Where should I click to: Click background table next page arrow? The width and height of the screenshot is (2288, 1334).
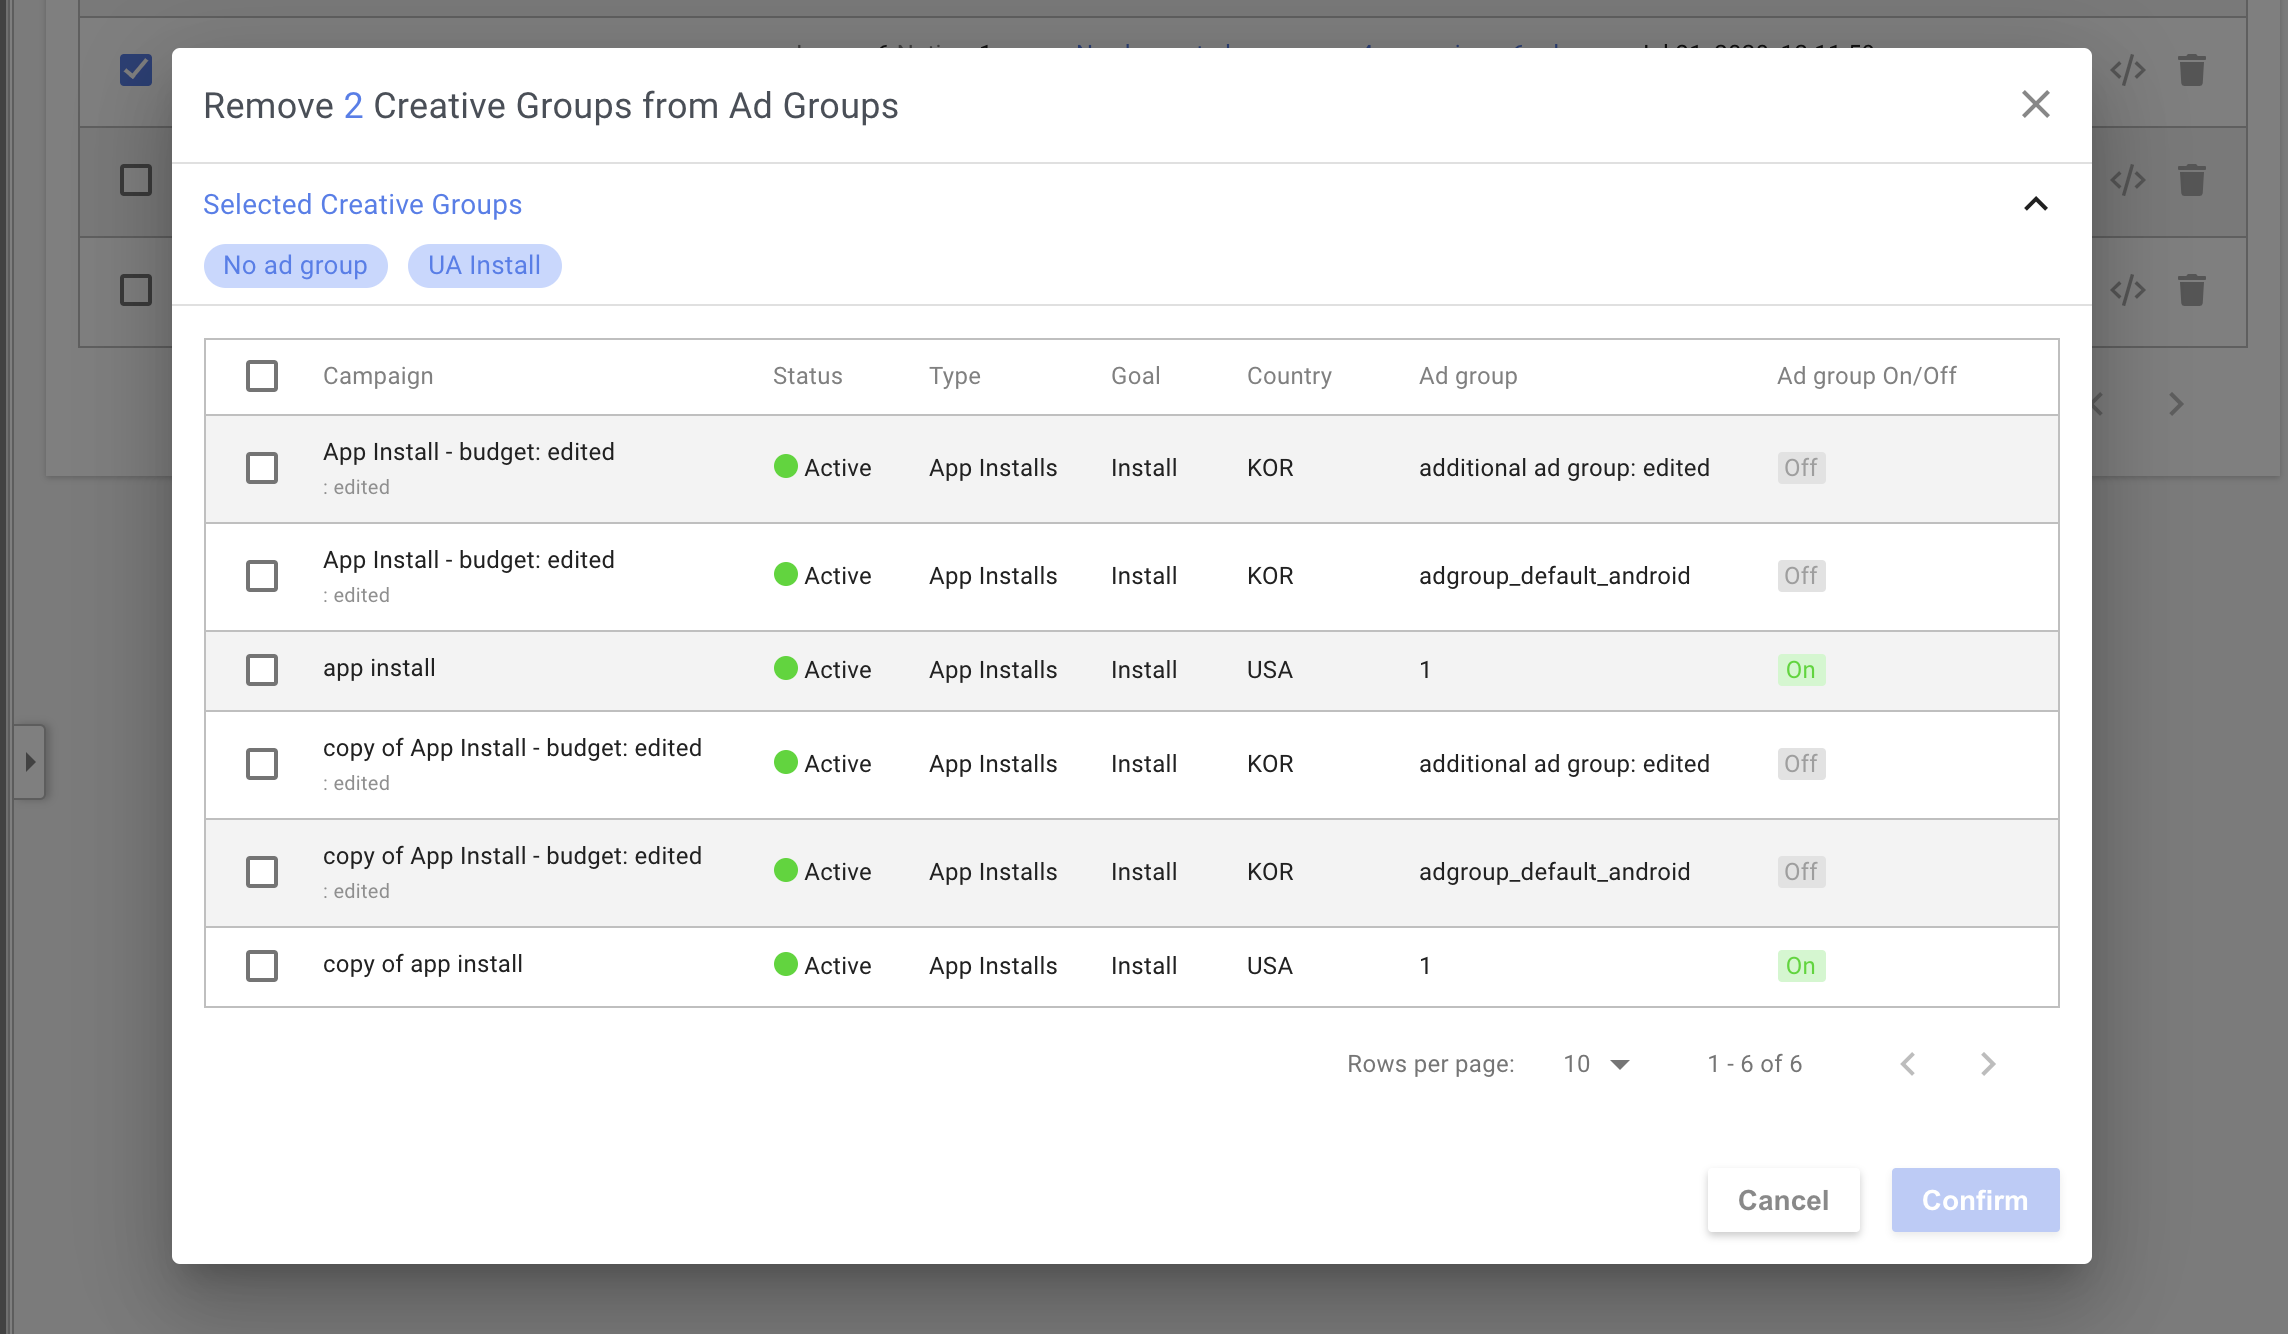pyautogui.click(x=2176, y=404)
